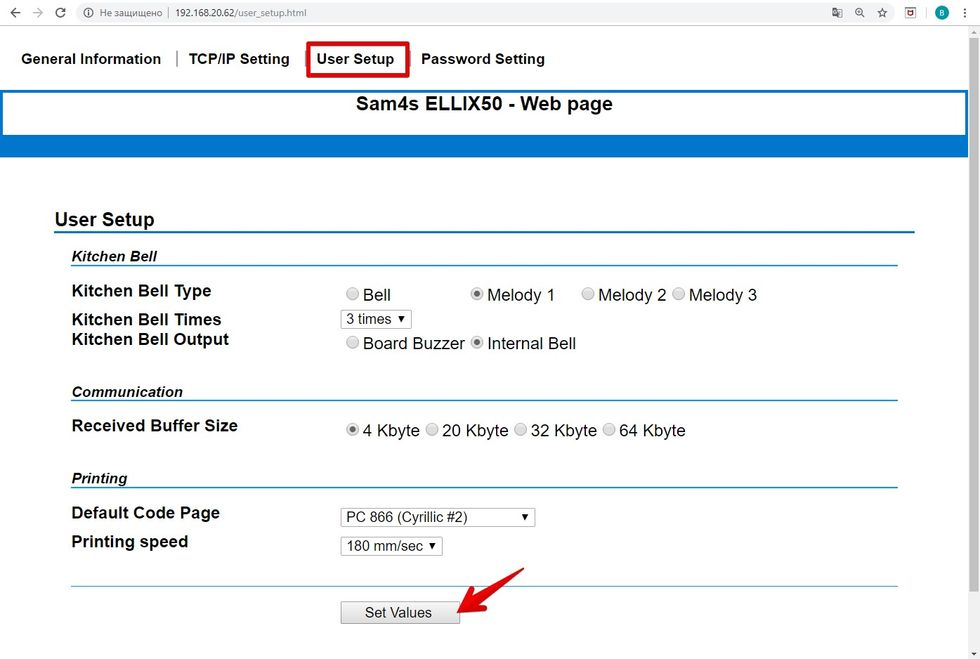Click the Kitchen Bell section title
This screenshot has height=659, width=980.
114,256
